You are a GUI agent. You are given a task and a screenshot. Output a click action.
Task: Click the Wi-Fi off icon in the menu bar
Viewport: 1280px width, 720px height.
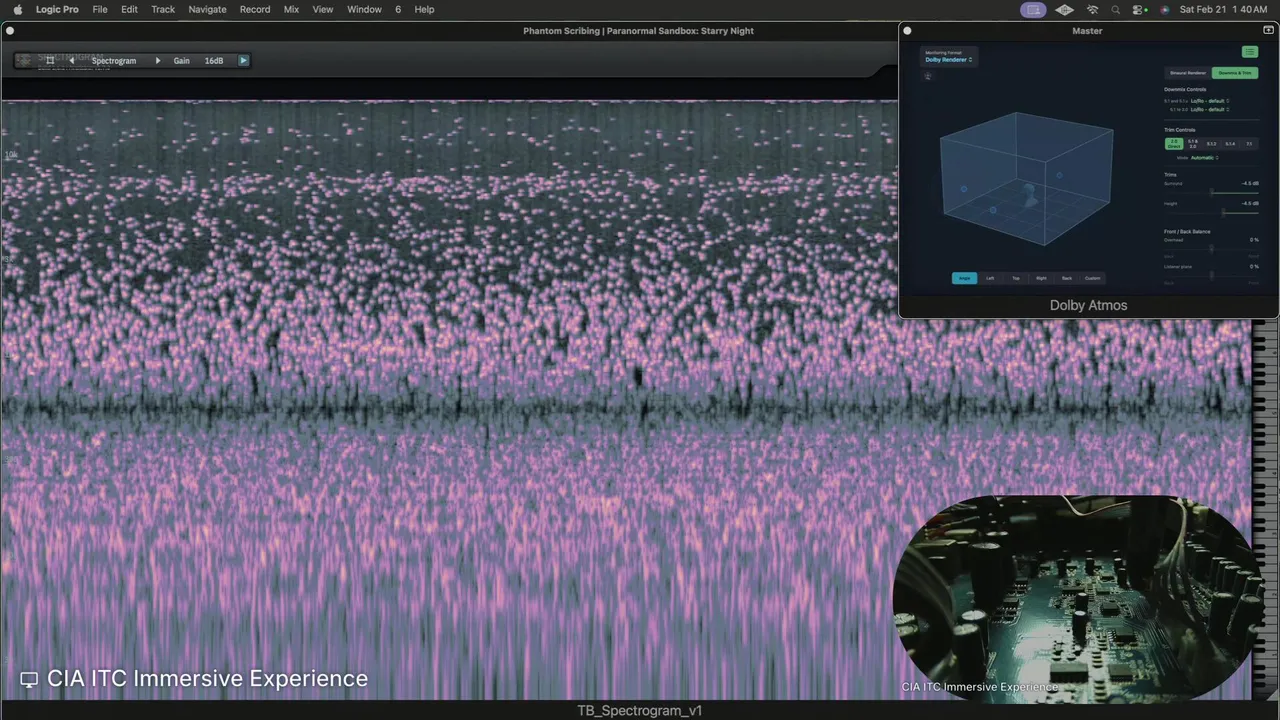click(1092, 9)
